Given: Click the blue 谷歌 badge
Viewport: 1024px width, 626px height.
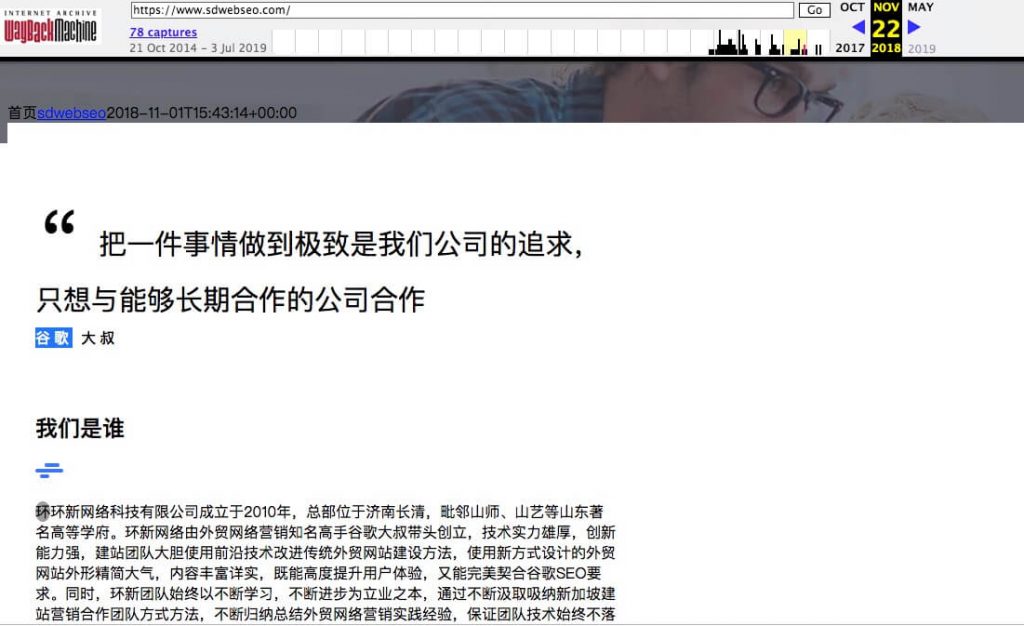Looking at the screenshot, I should click(x=54, y=337).
